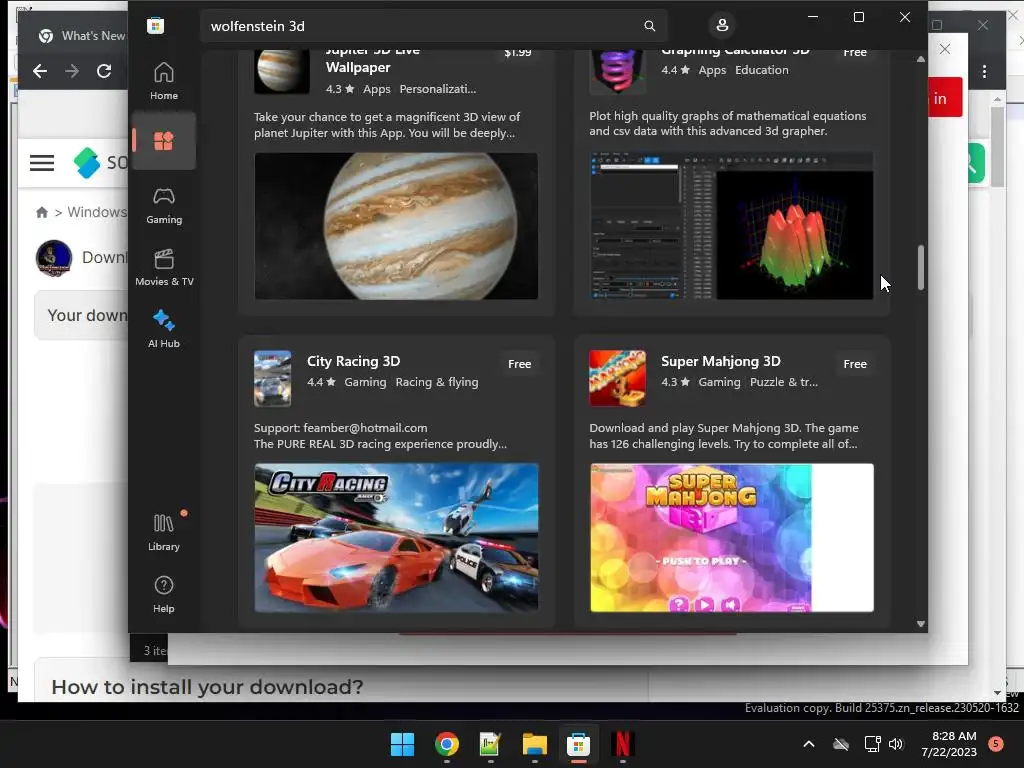
Task: Click the Super Mahjong 3D title
Action: coord(720,361)
